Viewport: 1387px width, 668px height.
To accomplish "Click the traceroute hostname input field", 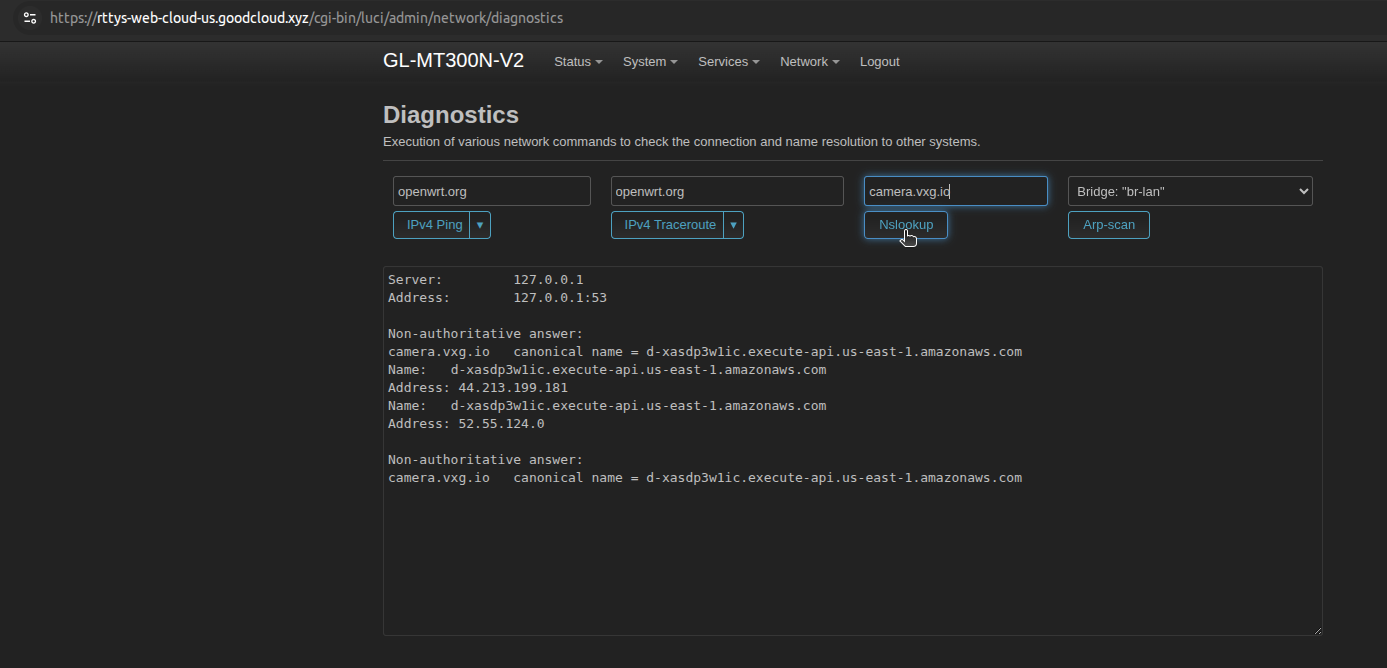I will pos(727,191).
